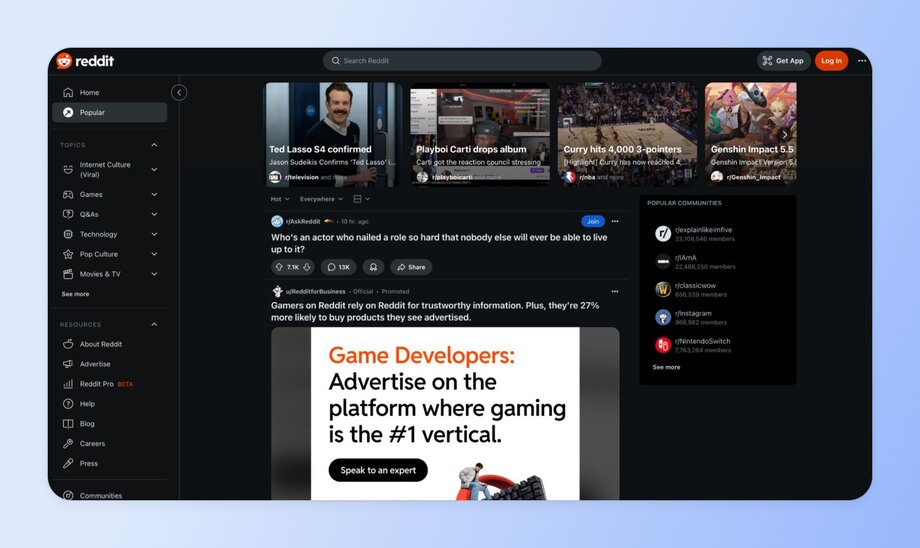This screenshot has width=920, height=548.
Task: Open the Everywhere location dropdown
Action: [x=322, y=199]
